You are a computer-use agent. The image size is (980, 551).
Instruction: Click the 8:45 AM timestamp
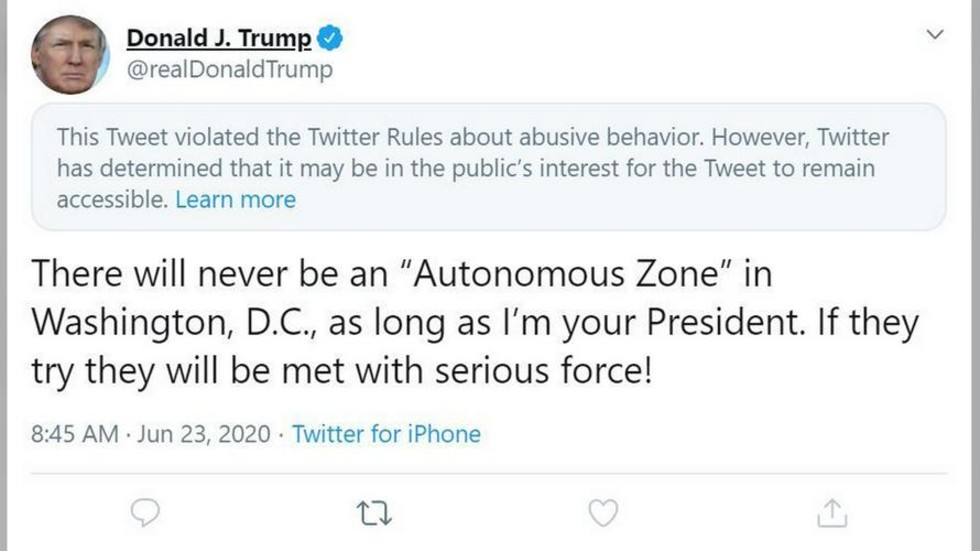pos(75,434)
